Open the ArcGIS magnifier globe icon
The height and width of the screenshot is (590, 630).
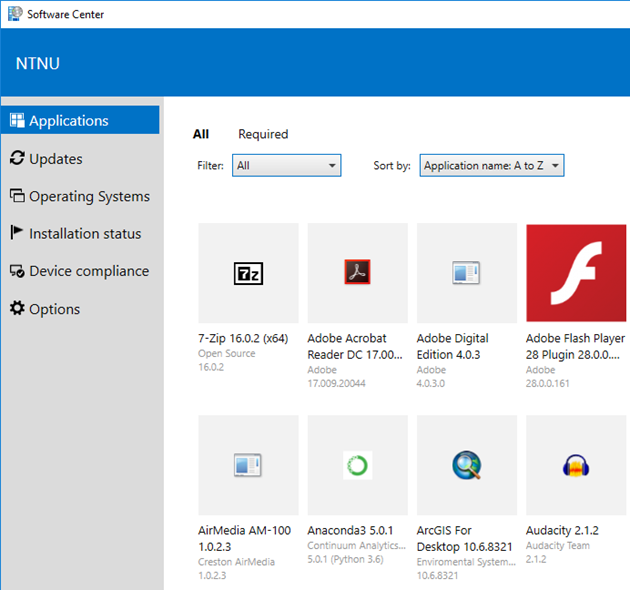[x=466, y=465]
